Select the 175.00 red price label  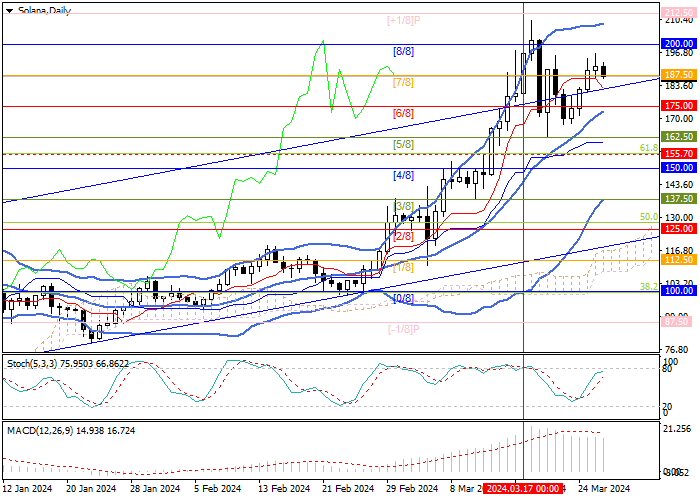[x=679, y=106]
